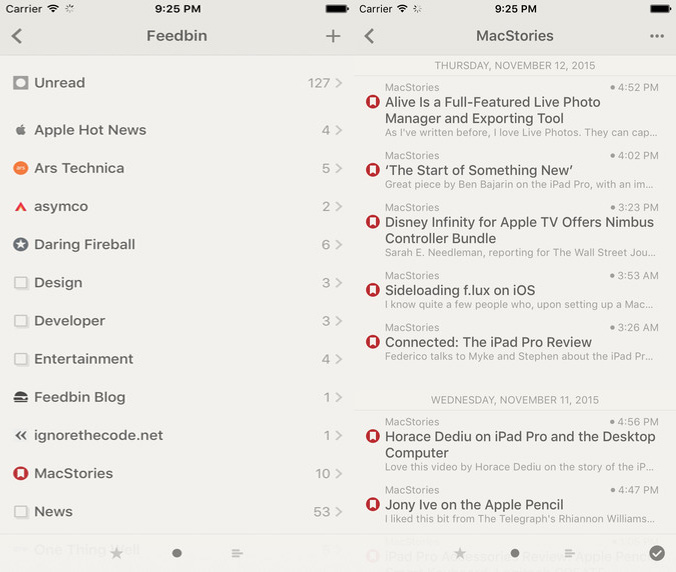Show all items filter in Feedbin screen

pos(237,553)
